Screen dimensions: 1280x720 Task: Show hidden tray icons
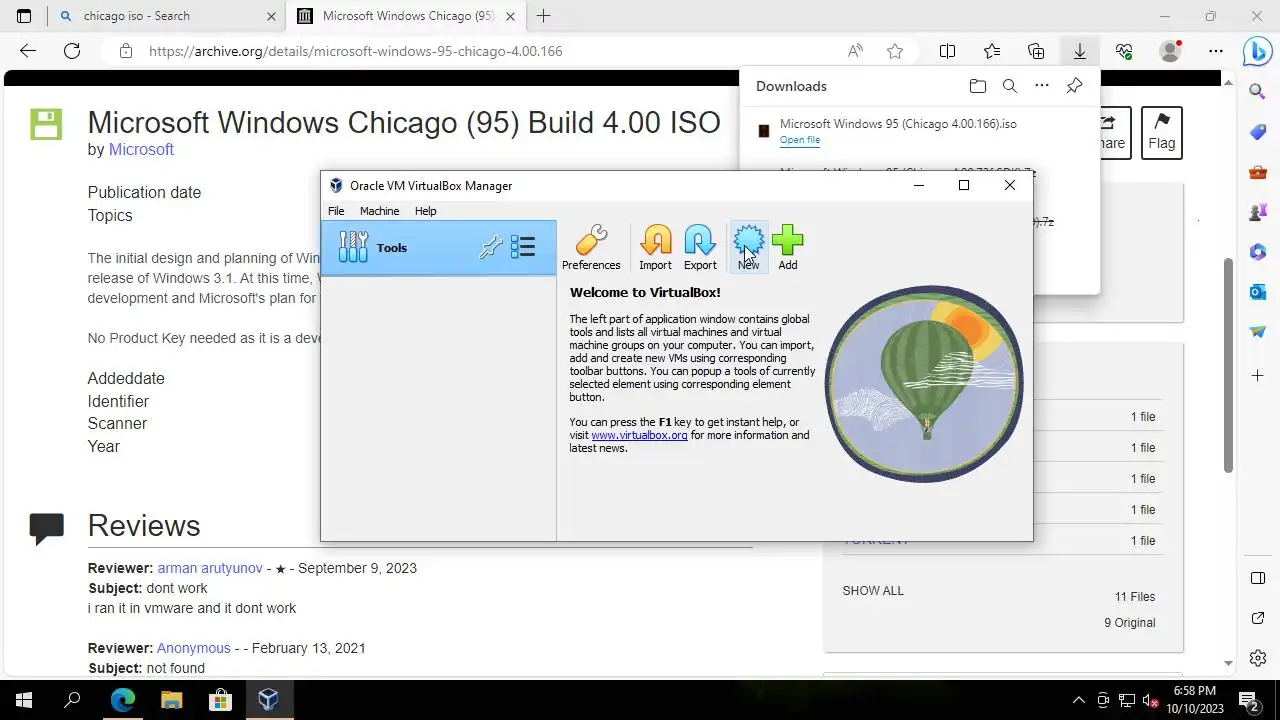[x=1078, y=700]
